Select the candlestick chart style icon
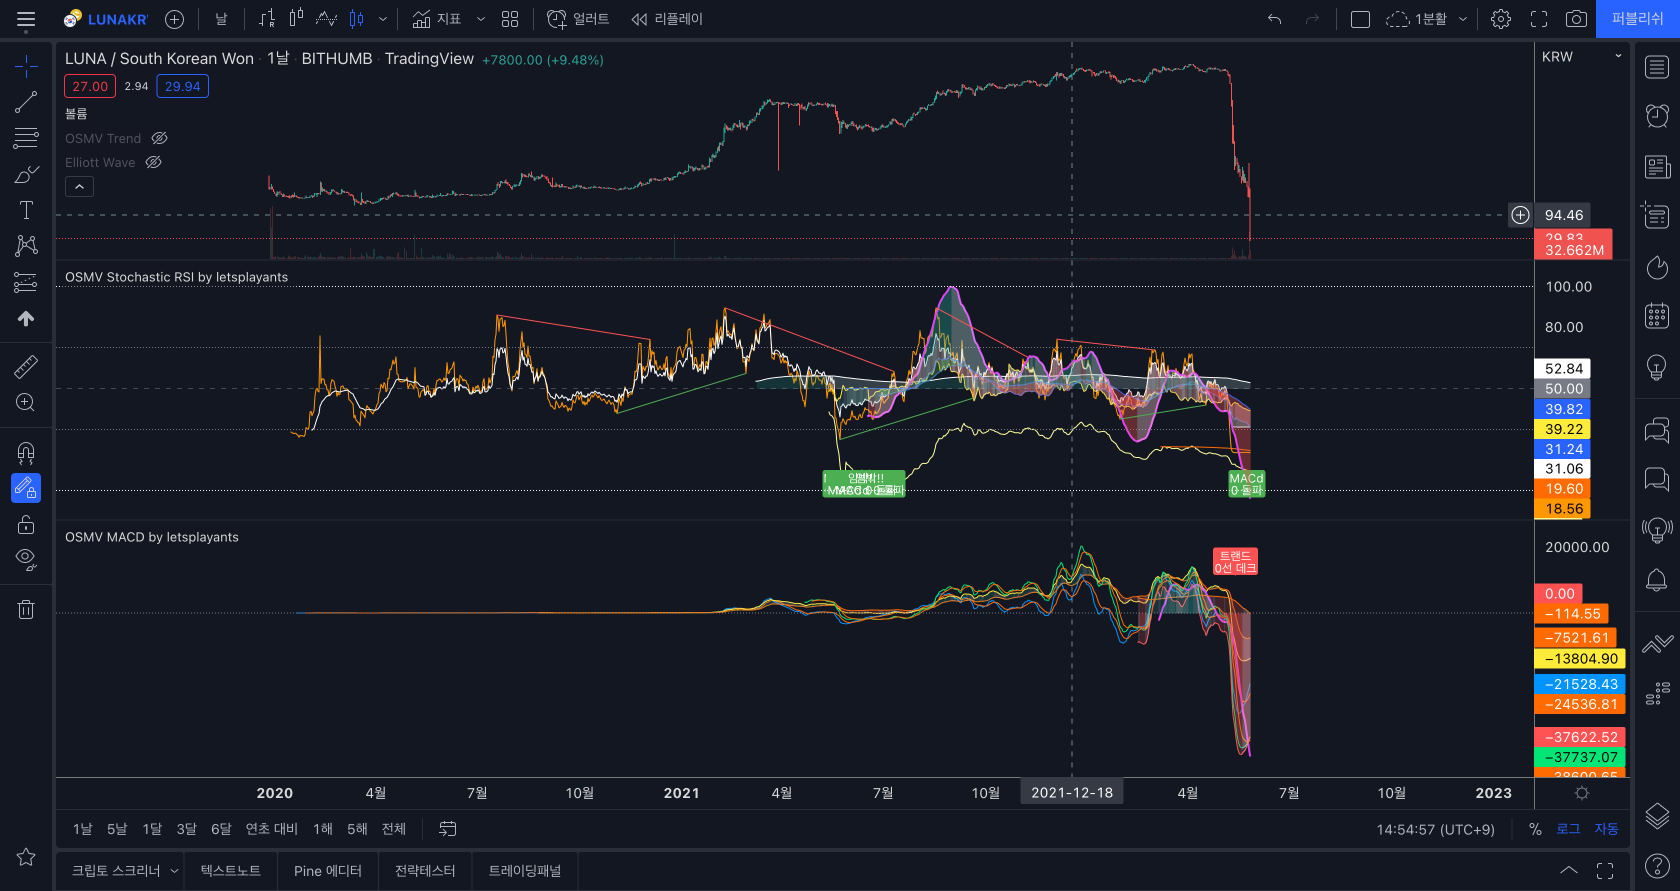The width and height of the screenshot is (1680, 891). (357, 19)
